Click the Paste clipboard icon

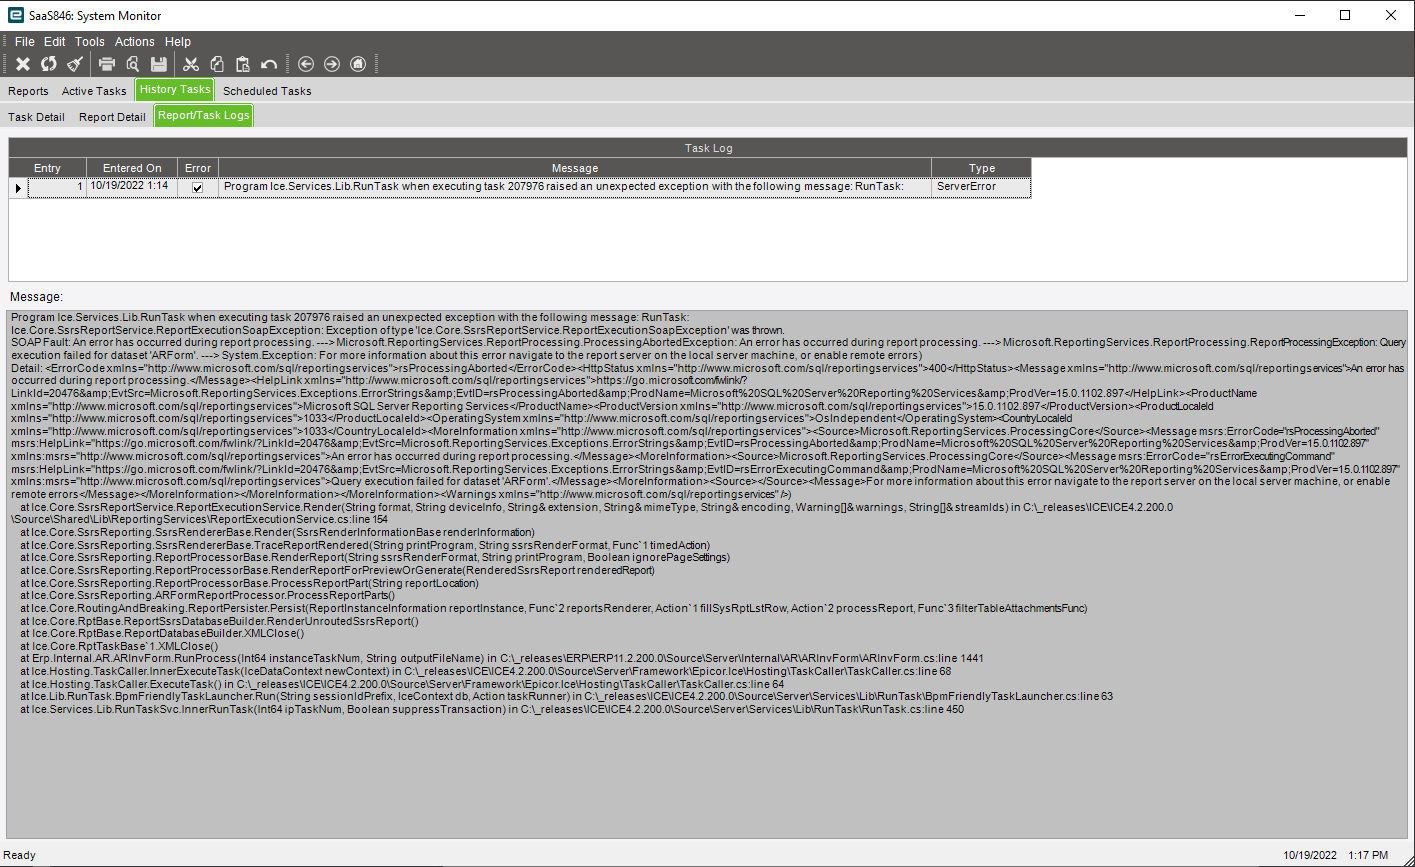pyautogui.click(x=242, y=64)
